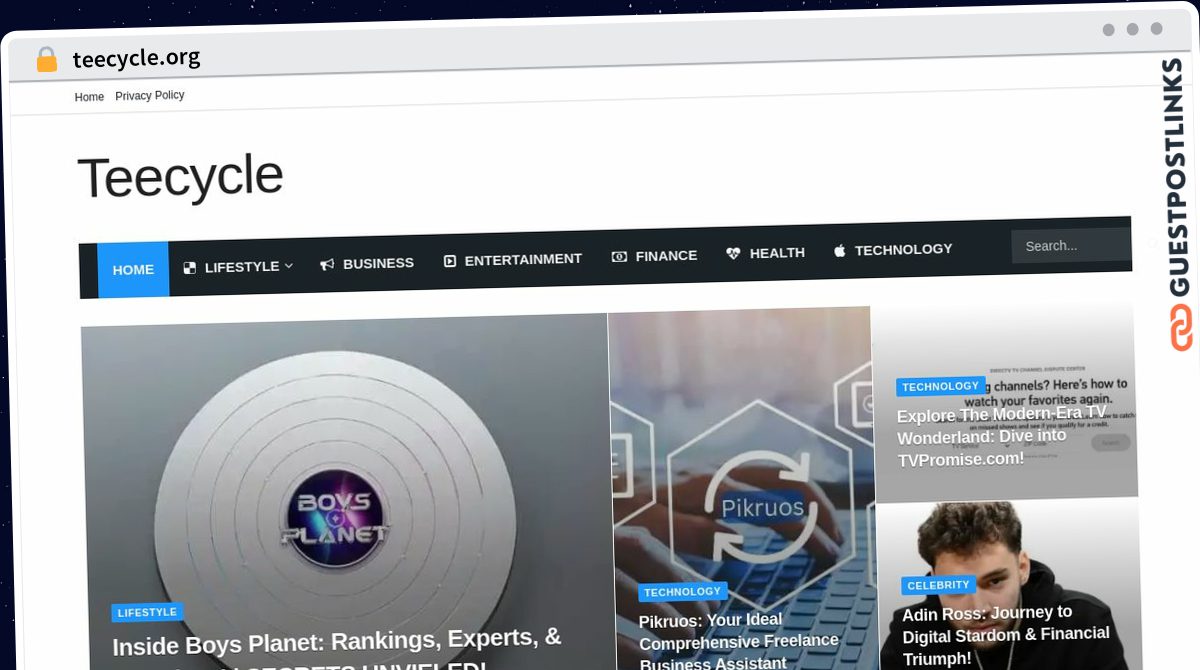Open the Pikruos article thumbnail
Viewport: 1200px width, 670px height.
click(740, 450)
